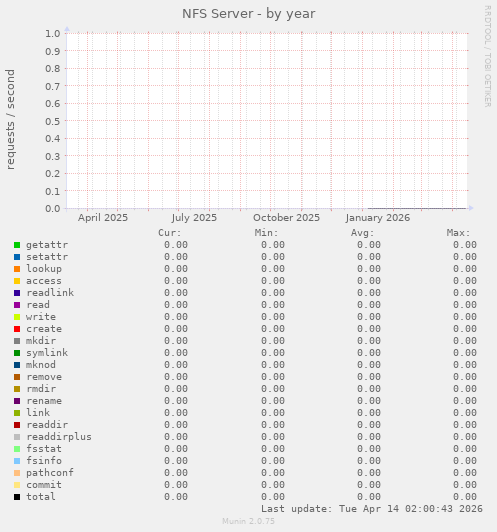Select the access legend label
The width and height of the screenshot is (497, 532).
[x=44, y=281]
